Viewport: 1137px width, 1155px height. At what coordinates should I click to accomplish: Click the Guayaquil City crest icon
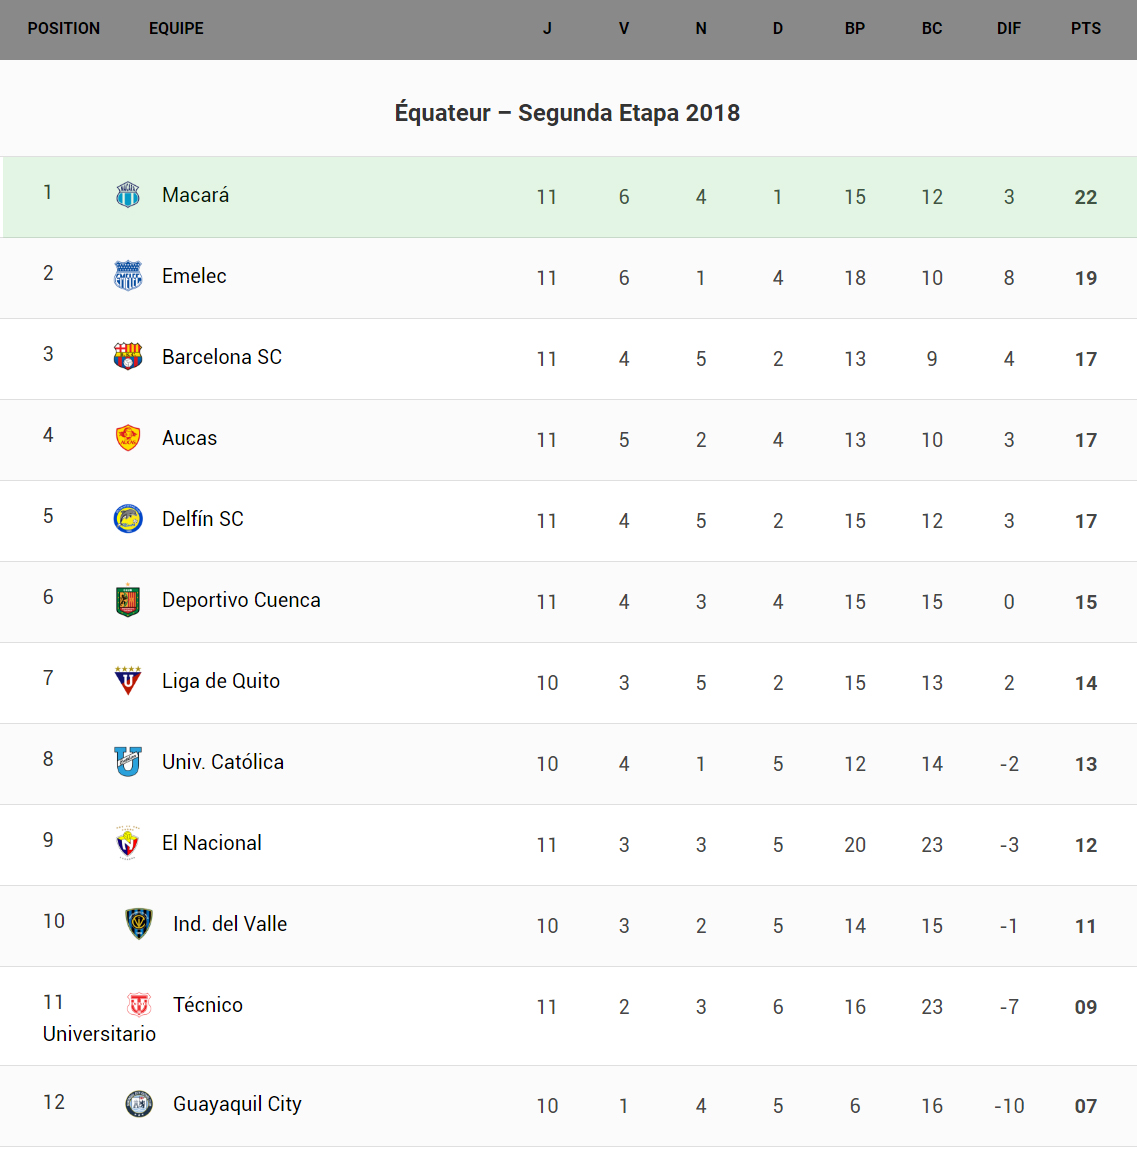coord(139,1104)
